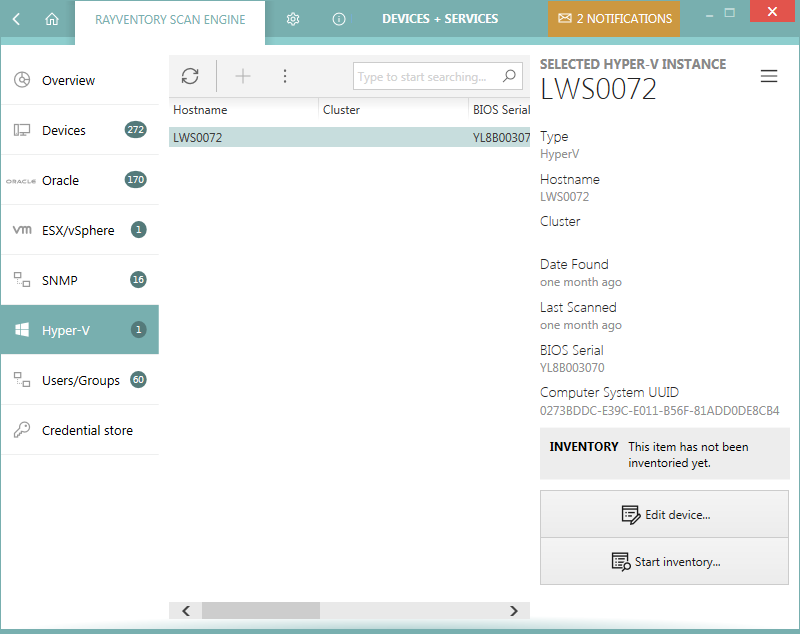Open the 2 Notifications button
Viewport: 800px width, 634px height.
[614, 19]
